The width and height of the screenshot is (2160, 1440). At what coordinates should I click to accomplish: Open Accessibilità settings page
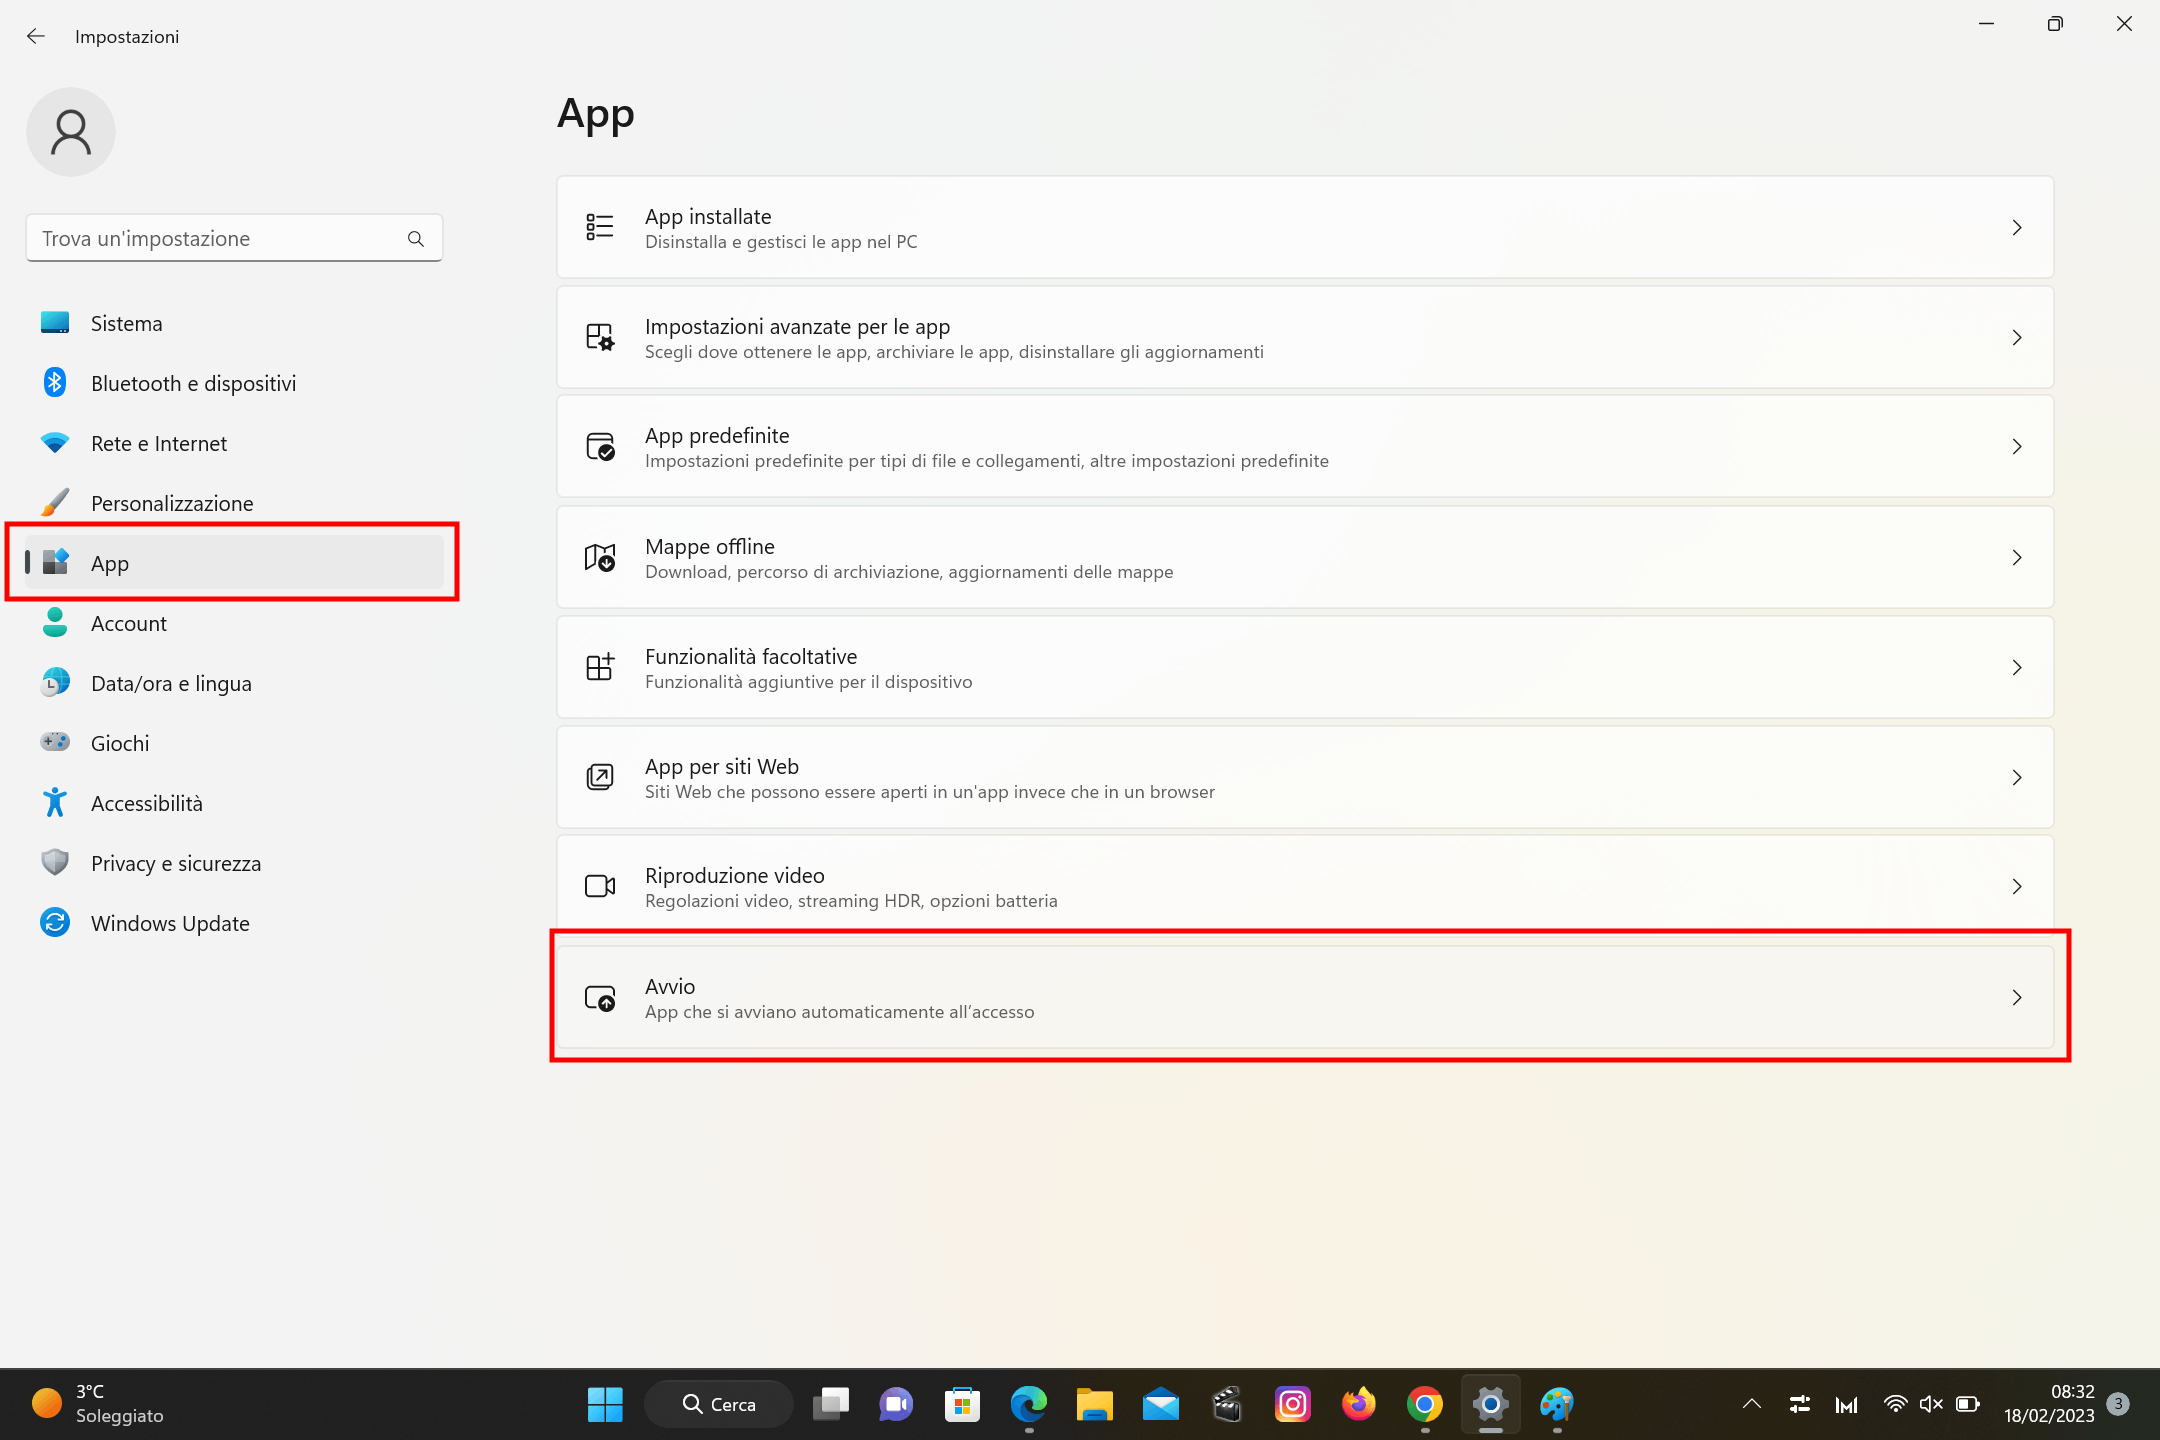point(146,804)
